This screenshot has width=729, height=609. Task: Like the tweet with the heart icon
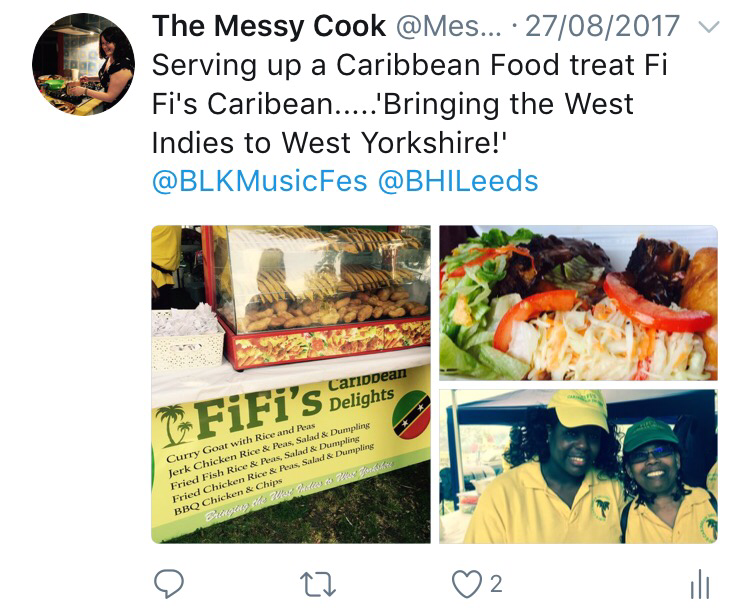(x=467, y=584)
